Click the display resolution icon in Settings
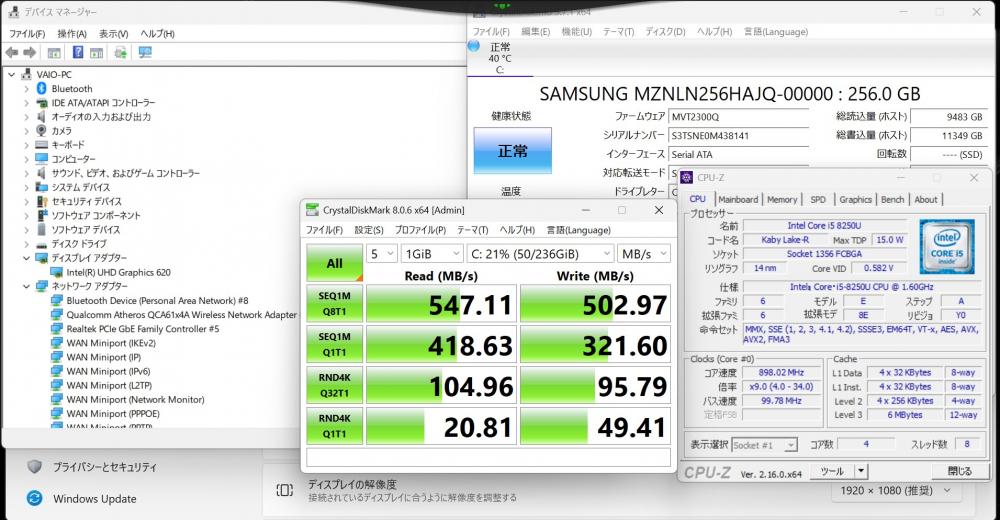Screen dimensions: 1000x520 [284, 490]
